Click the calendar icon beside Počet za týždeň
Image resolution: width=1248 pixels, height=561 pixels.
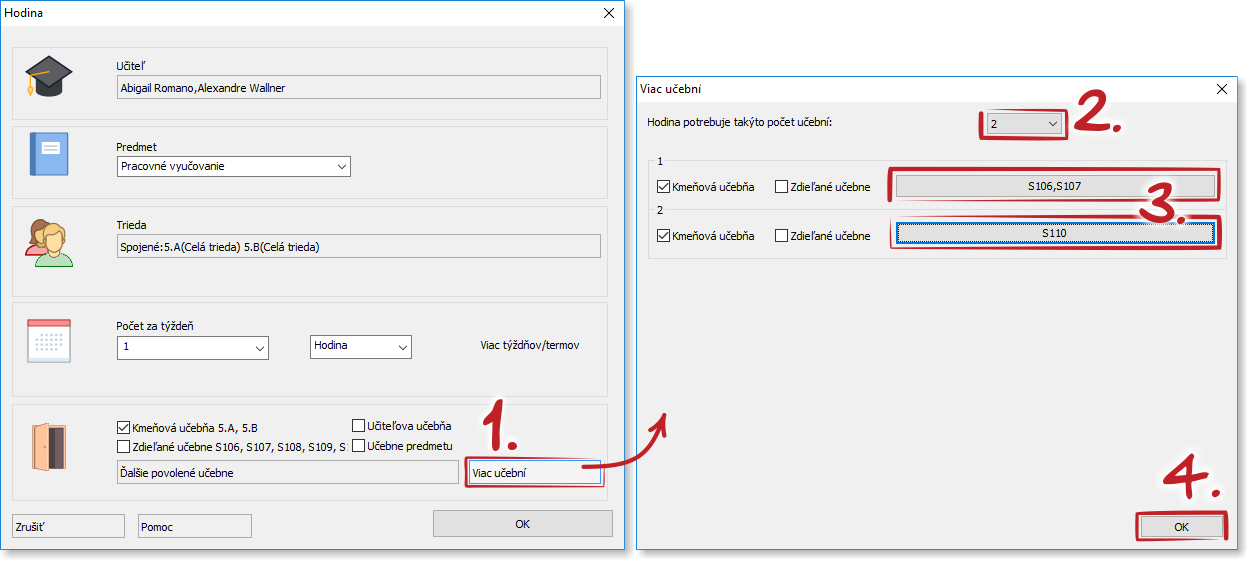[x=48, y=340]
